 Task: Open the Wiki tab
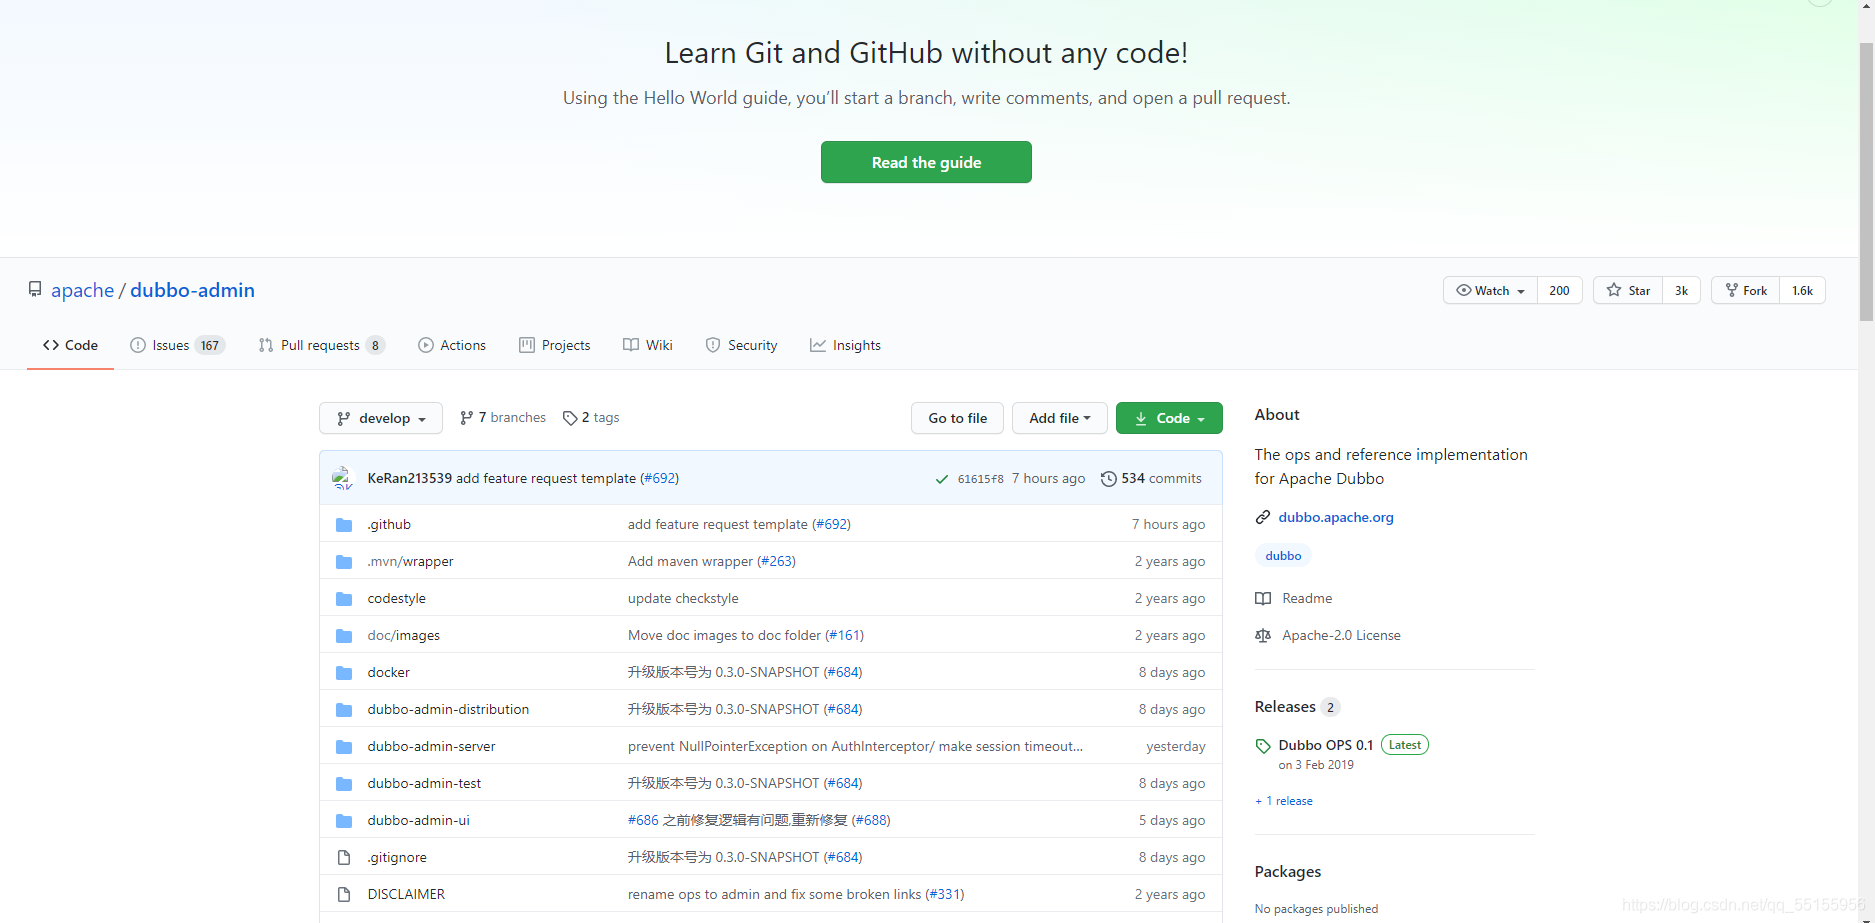[648, 345]
